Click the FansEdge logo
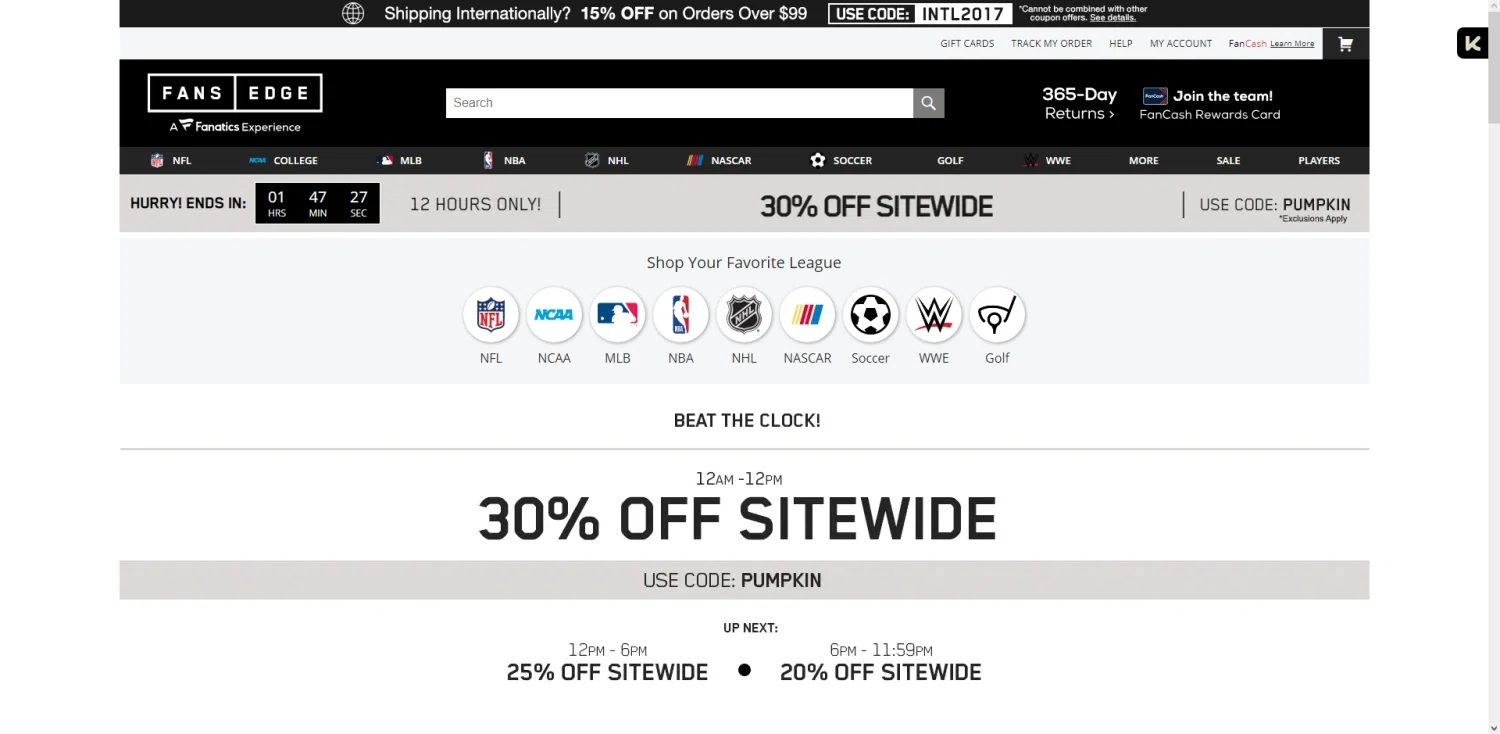This screenshot has width=1500, height=734. pos(235,103)
